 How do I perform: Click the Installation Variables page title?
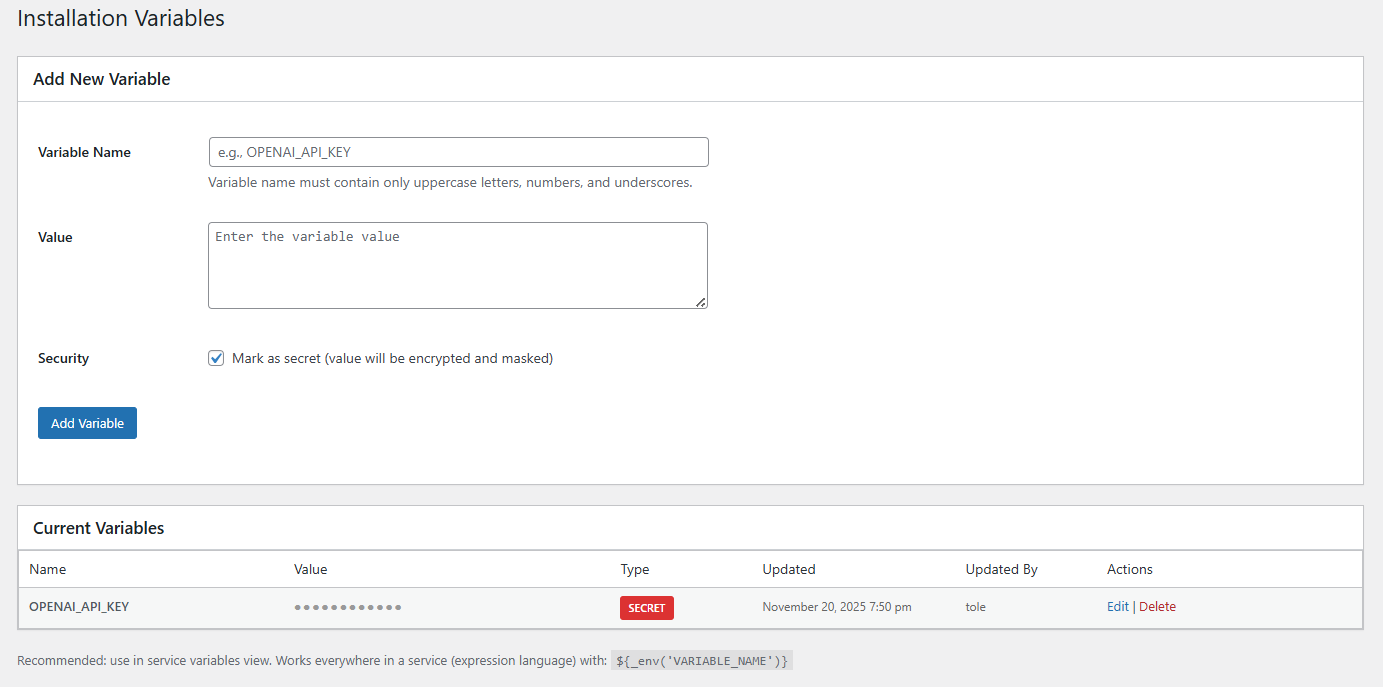point(121,18)
